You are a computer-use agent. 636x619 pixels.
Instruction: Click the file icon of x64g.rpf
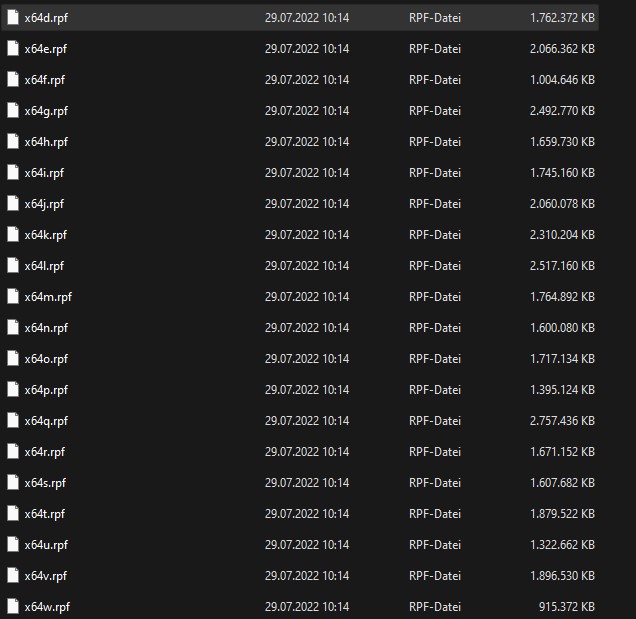coord(13,110)
